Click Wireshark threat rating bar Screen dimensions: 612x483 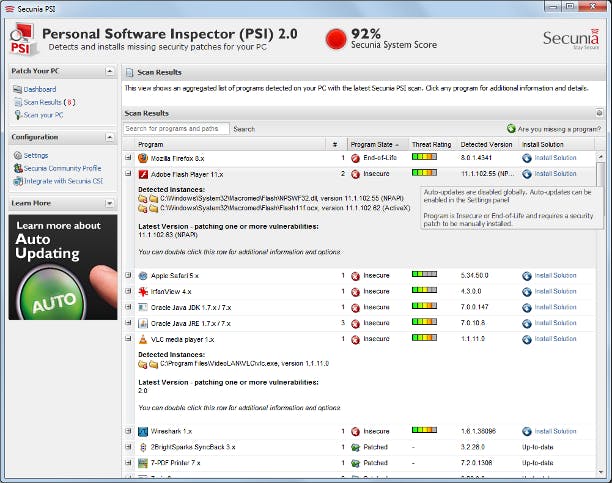click(x=424, y=430)
